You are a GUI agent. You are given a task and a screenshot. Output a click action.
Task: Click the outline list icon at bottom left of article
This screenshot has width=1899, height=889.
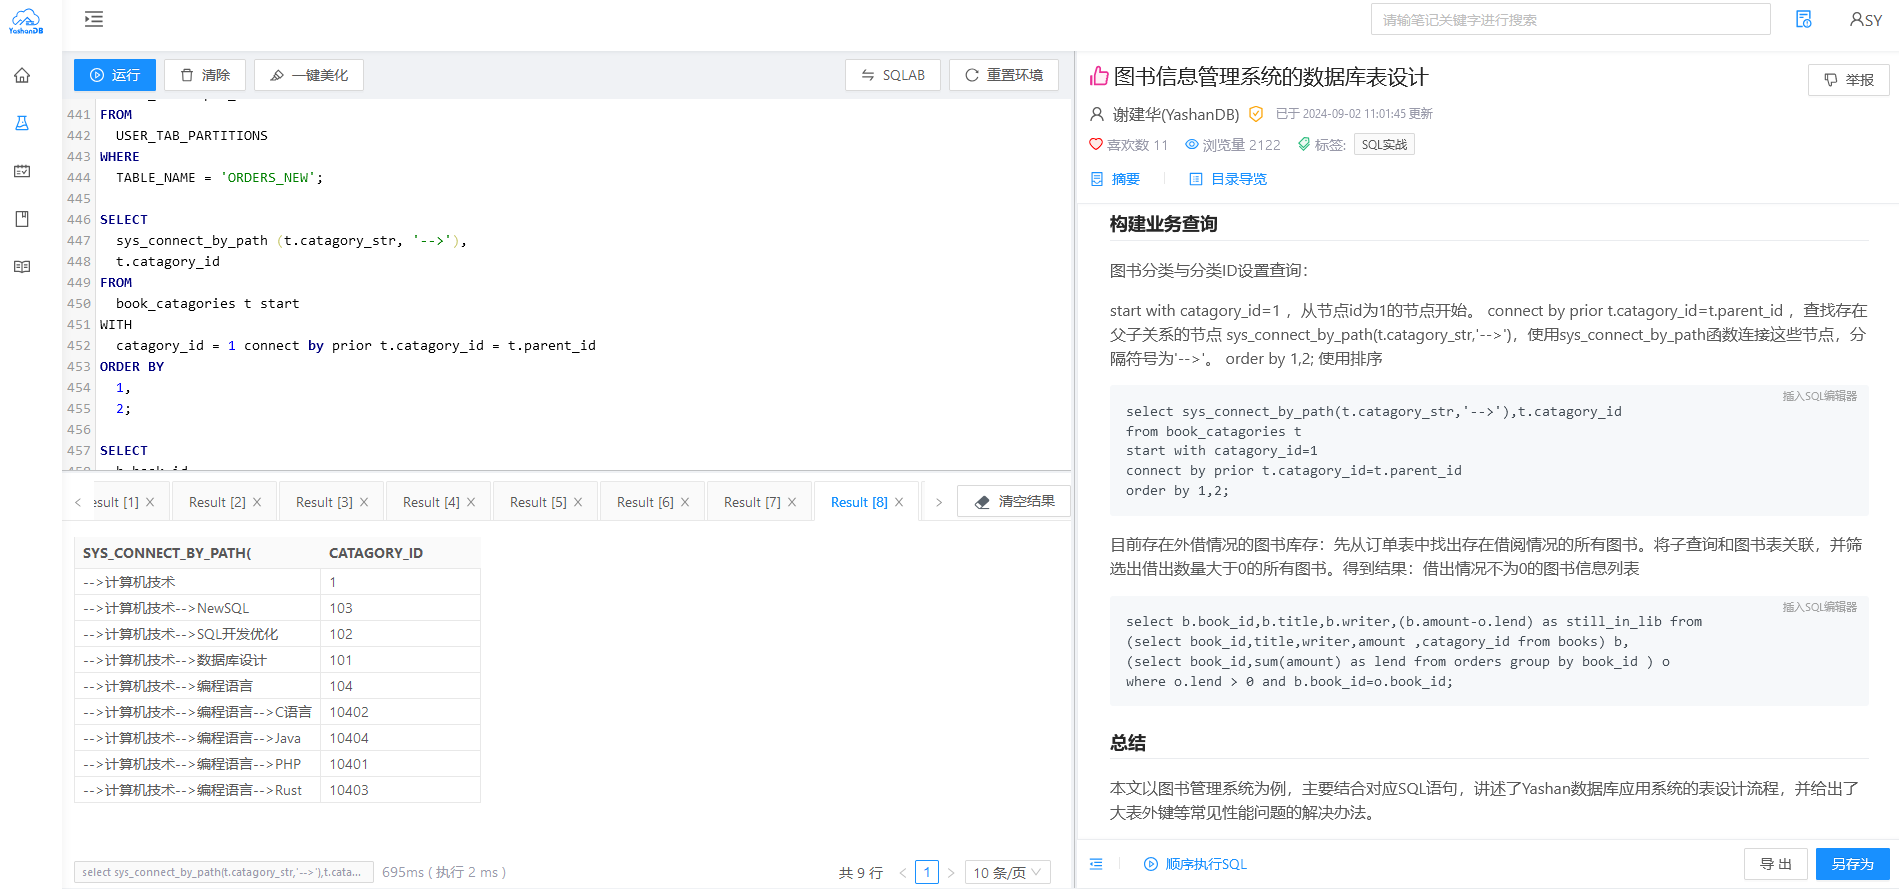pos(1096,864)
